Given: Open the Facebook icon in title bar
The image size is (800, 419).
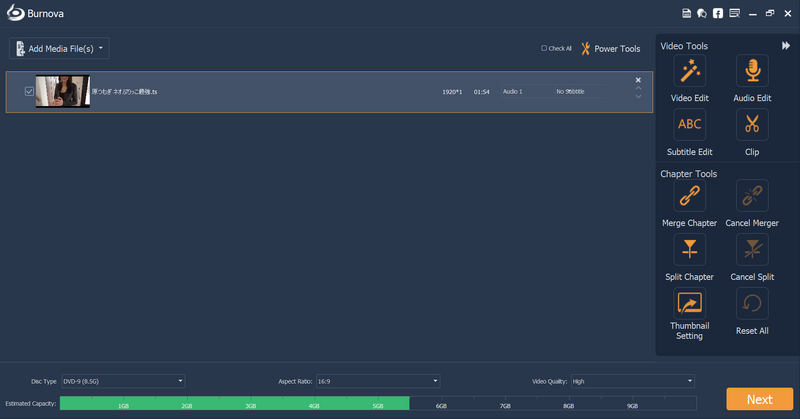Looking at the screenshot, I should (718, 13).
